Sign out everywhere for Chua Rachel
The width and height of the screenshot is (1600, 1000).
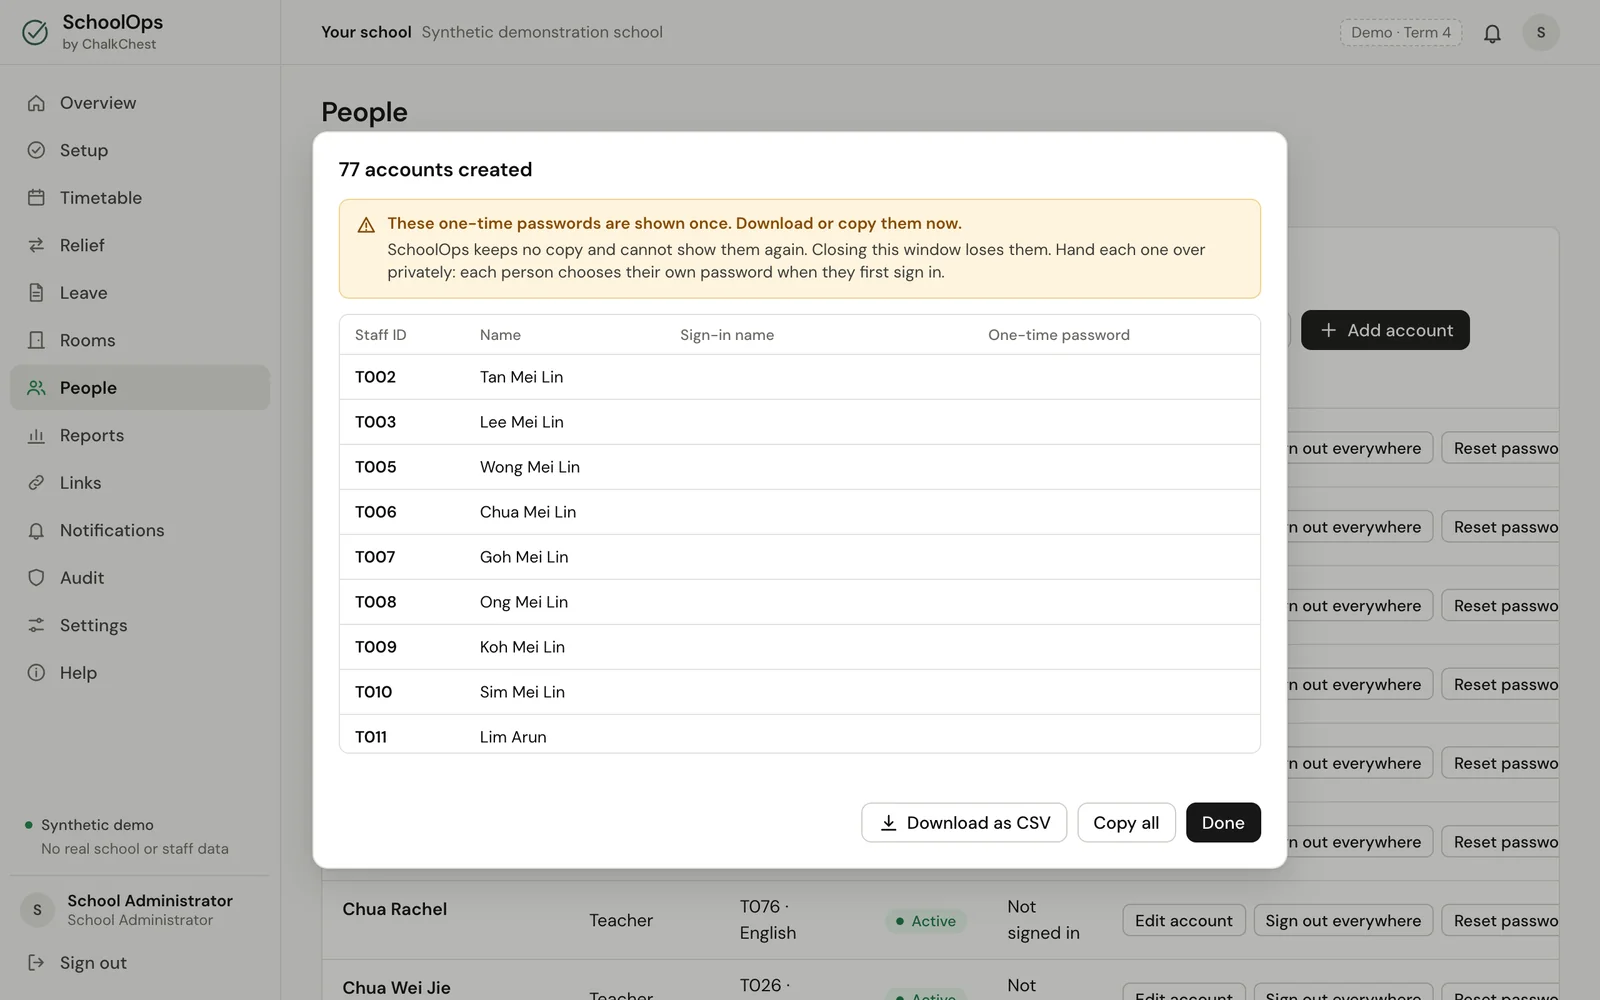pyautogui.click(x=1343, y=921)
